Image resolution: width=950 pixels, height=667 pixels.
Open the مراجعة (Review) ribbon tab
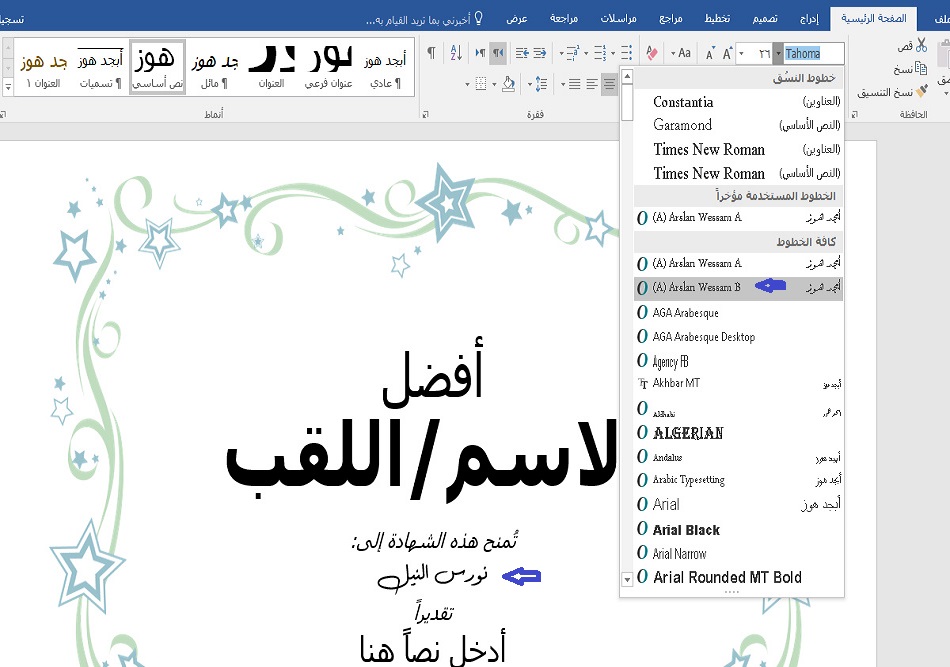pos(565,19)
